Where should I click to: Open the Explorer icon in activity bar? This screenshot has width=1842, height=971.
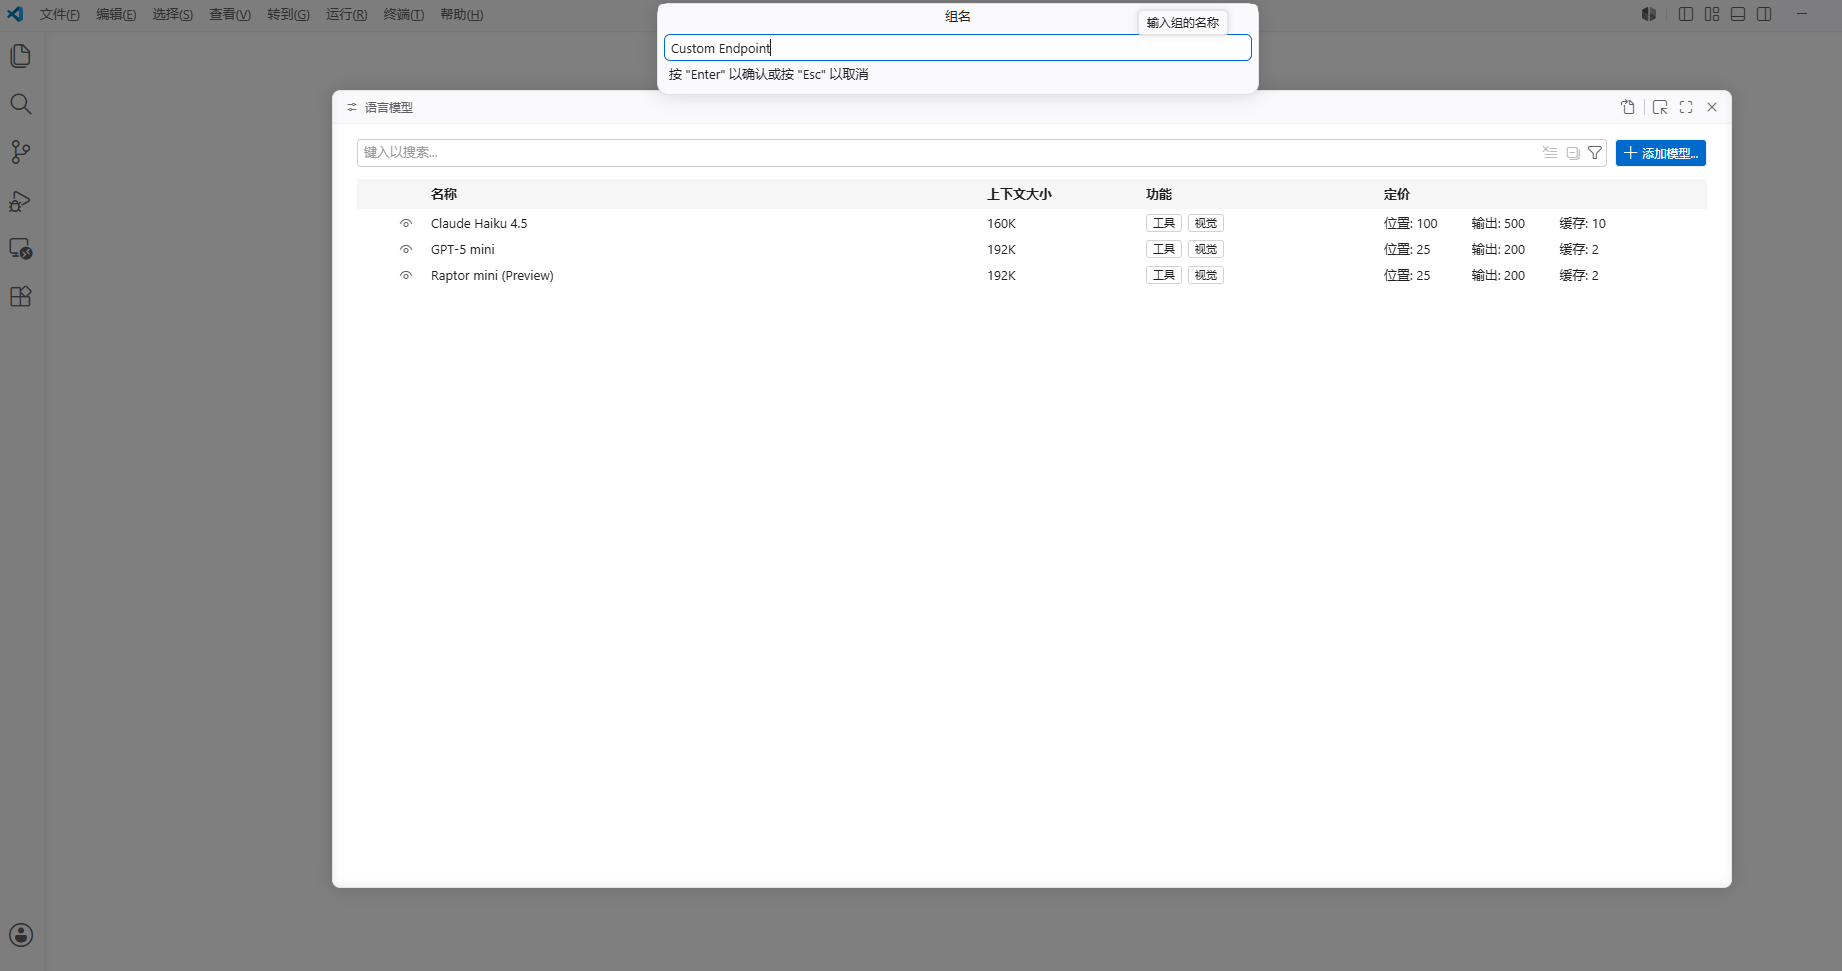pyautogui.click(x=20, y=56)
